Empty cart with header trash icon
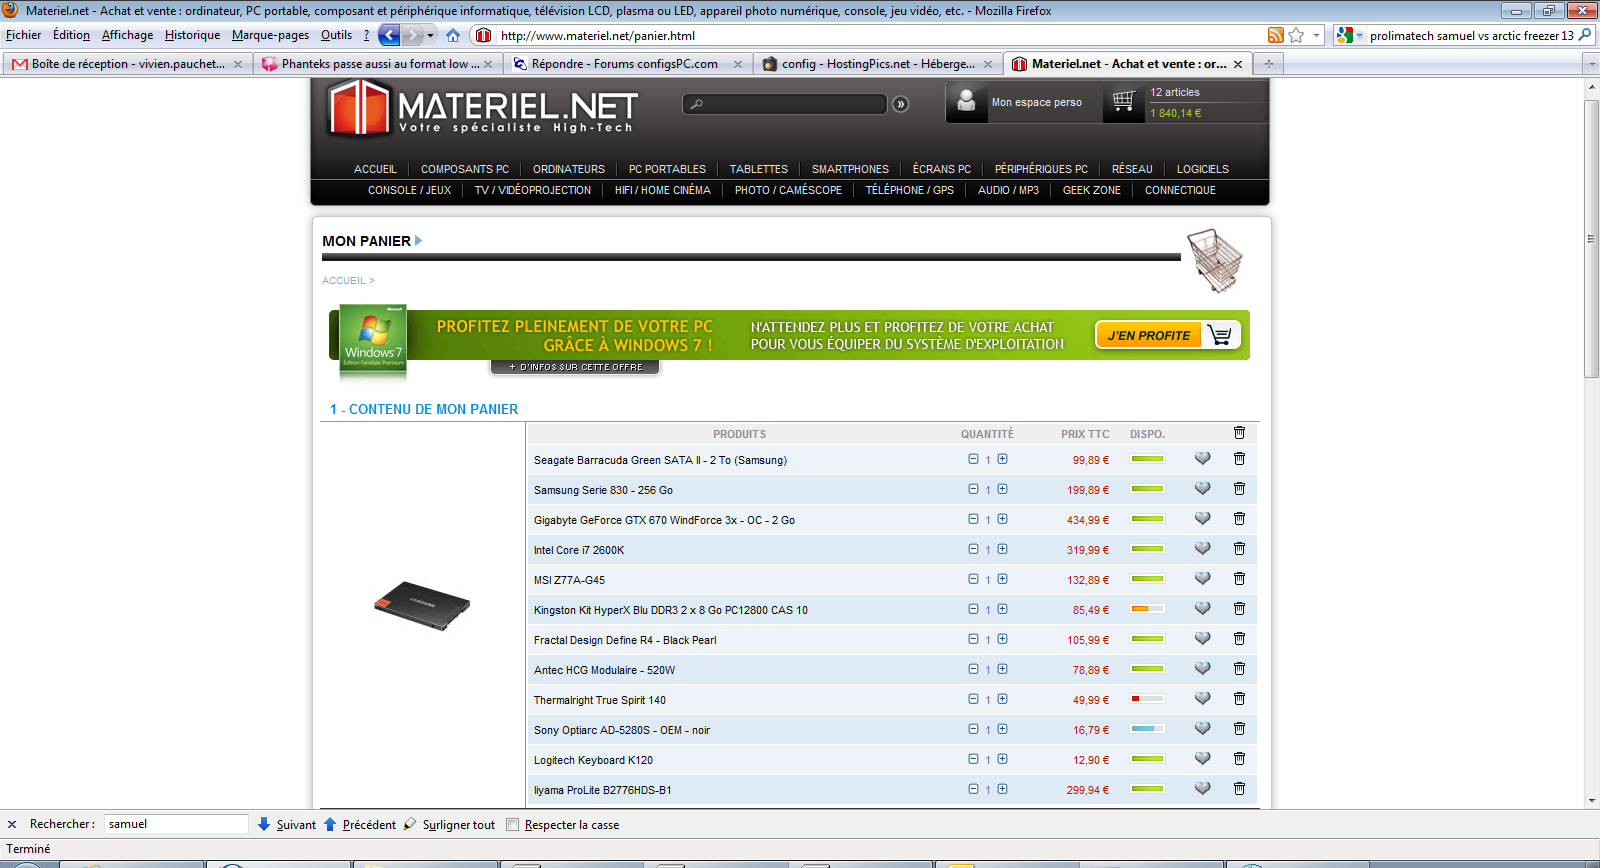The width and height of the screenshot is (1600, 868). click(x=1239, y=433)
